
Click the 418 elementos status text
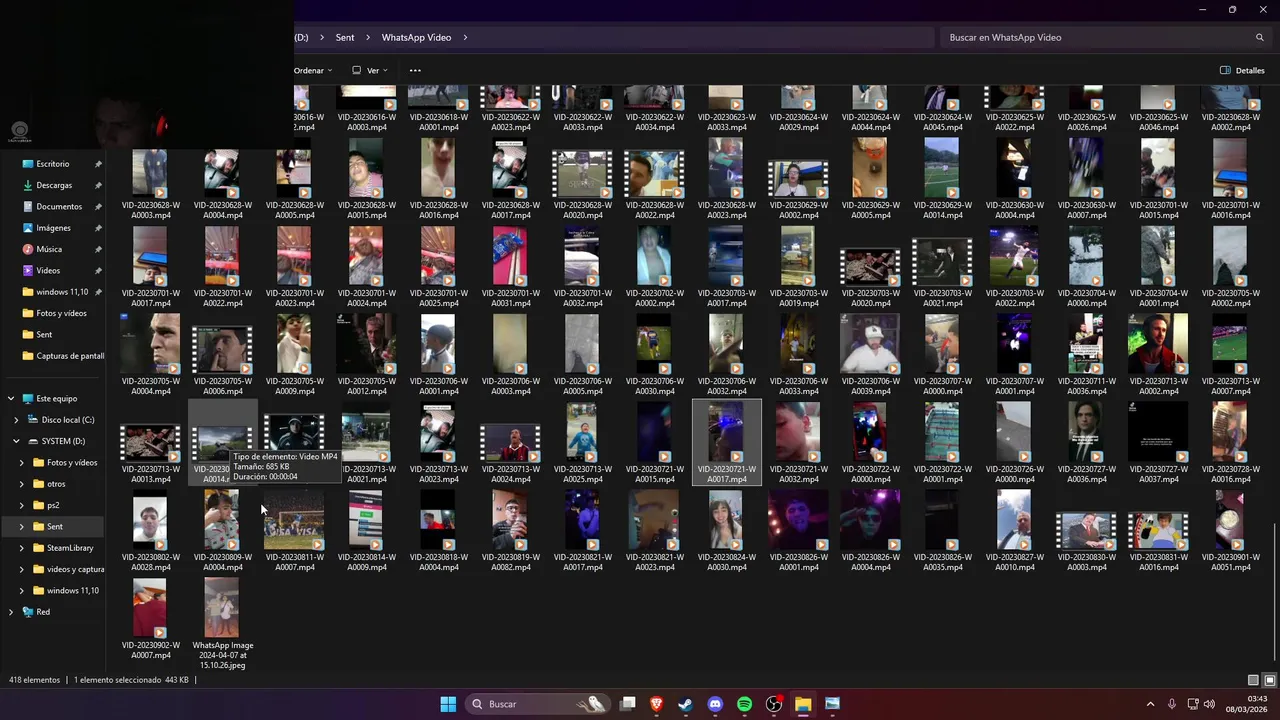(x=35, y=680)
